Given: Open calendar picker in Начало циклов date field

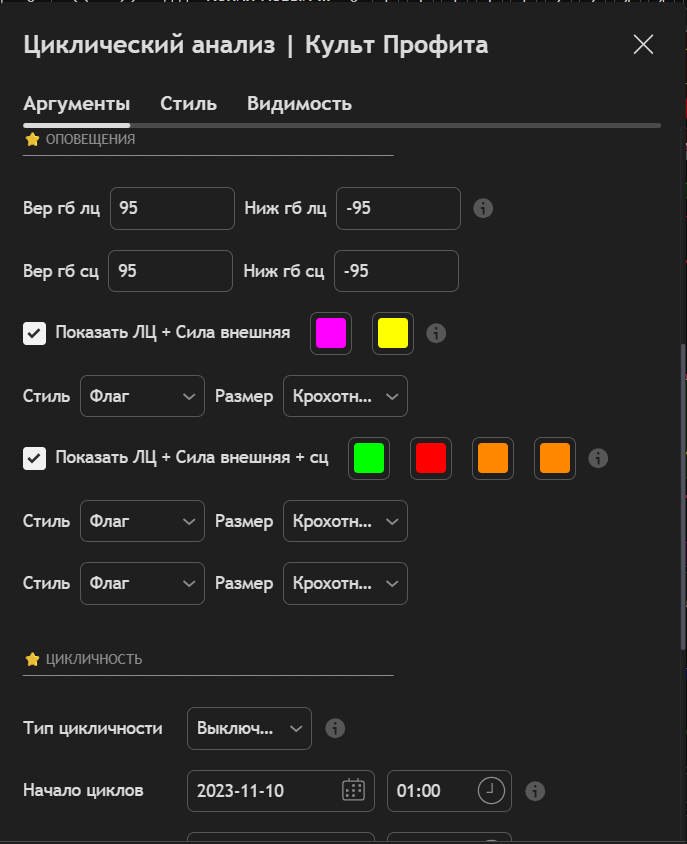Looking at the screenshot, I should (x=353, y=791).
